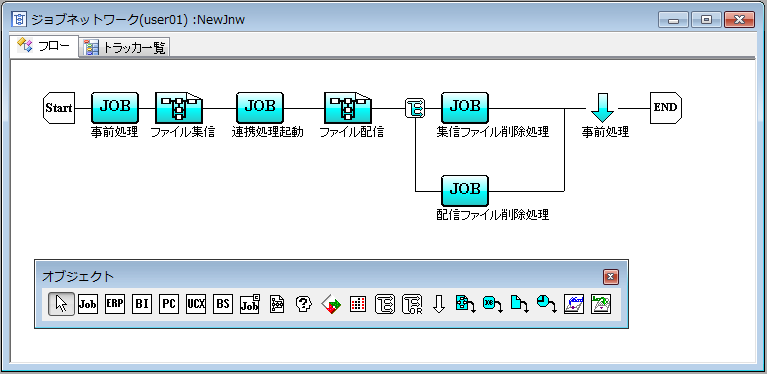
Task: Maximize the ジョブネットワーク window
Action: coord(706,20)
